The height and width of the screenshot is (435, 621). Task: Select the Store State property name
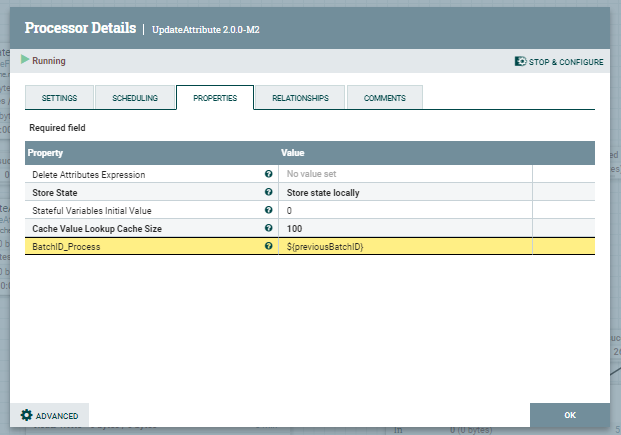pyautogui.click(x=55, y=193)
